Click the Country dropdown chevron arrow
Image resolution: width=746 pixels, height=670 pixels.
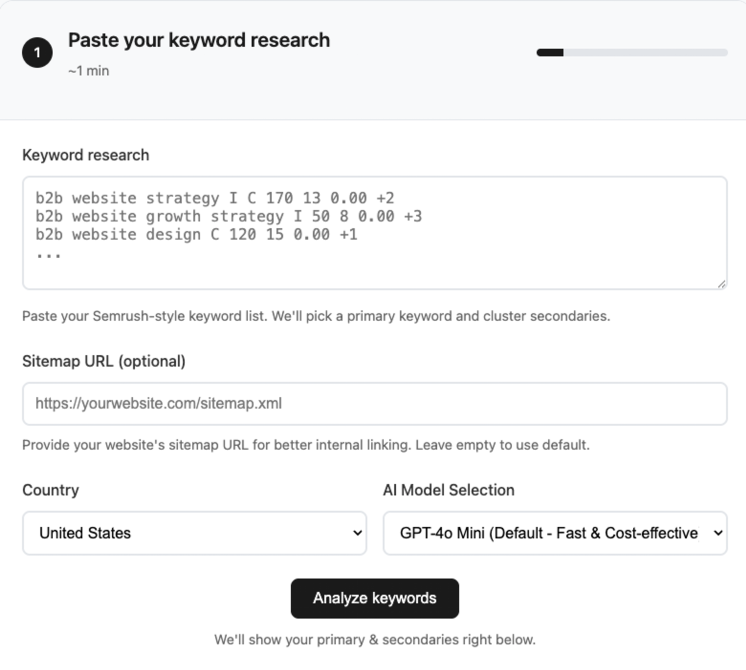point(358,533)
